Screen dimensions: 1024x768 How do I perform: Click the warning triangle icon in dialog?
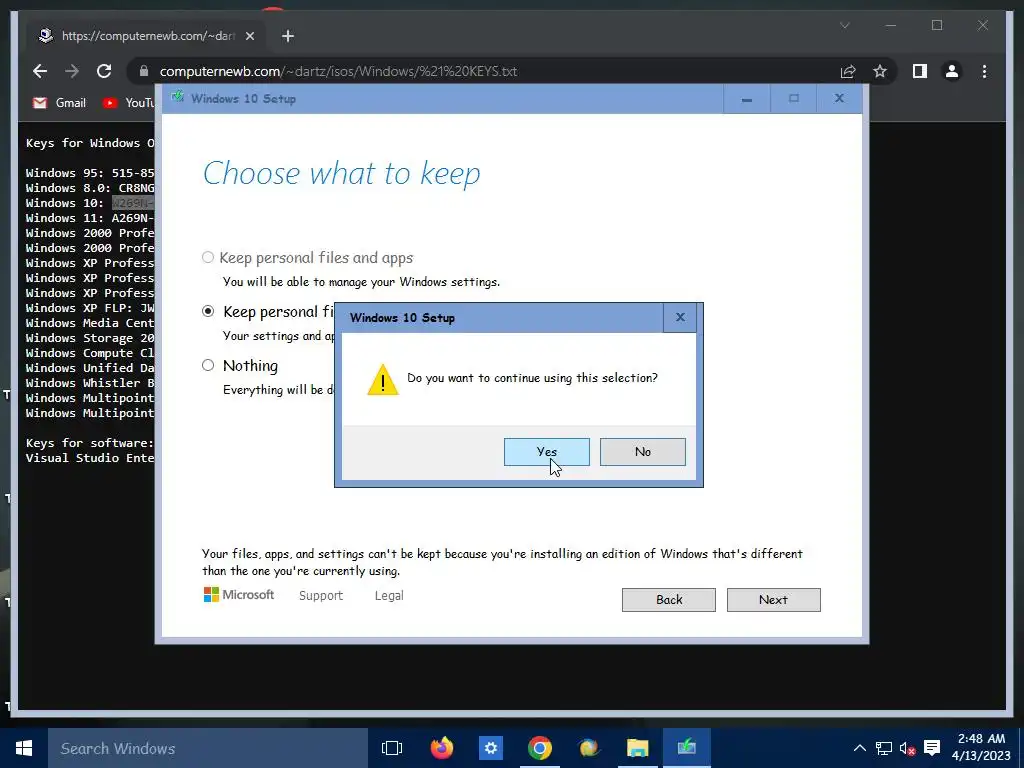[x=383, y=379]
